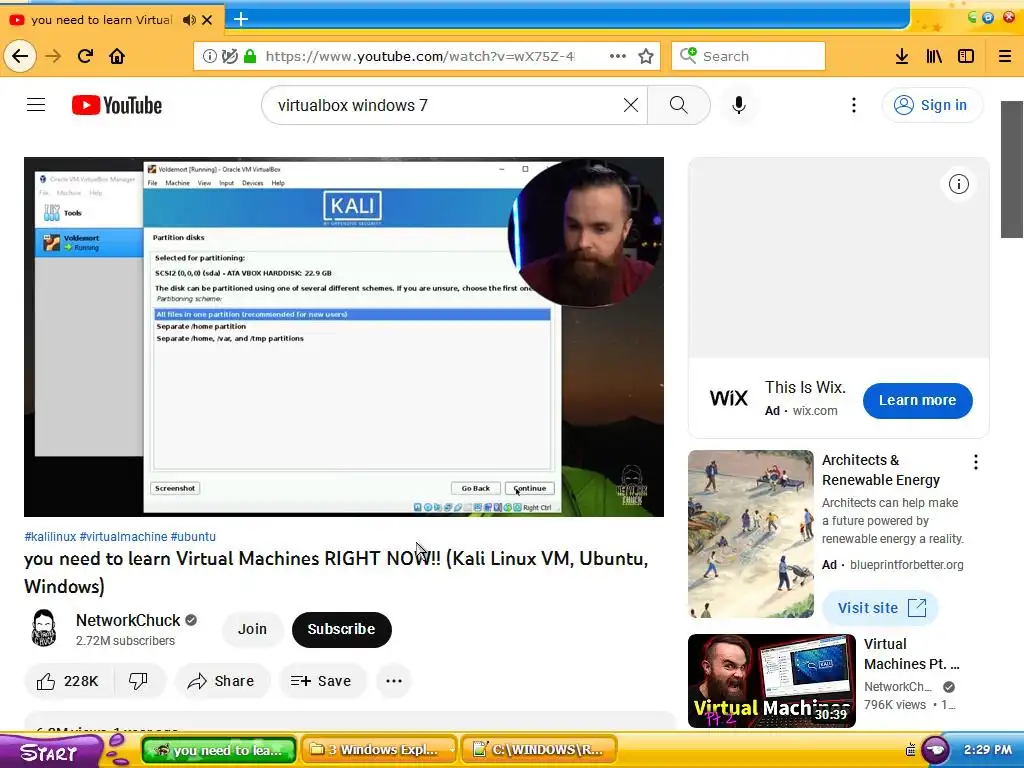Screen dimensions: 1024x768
Task: Open NetworkChuck channel avatar
Action: pyautogui.click(x=44, y=628)
